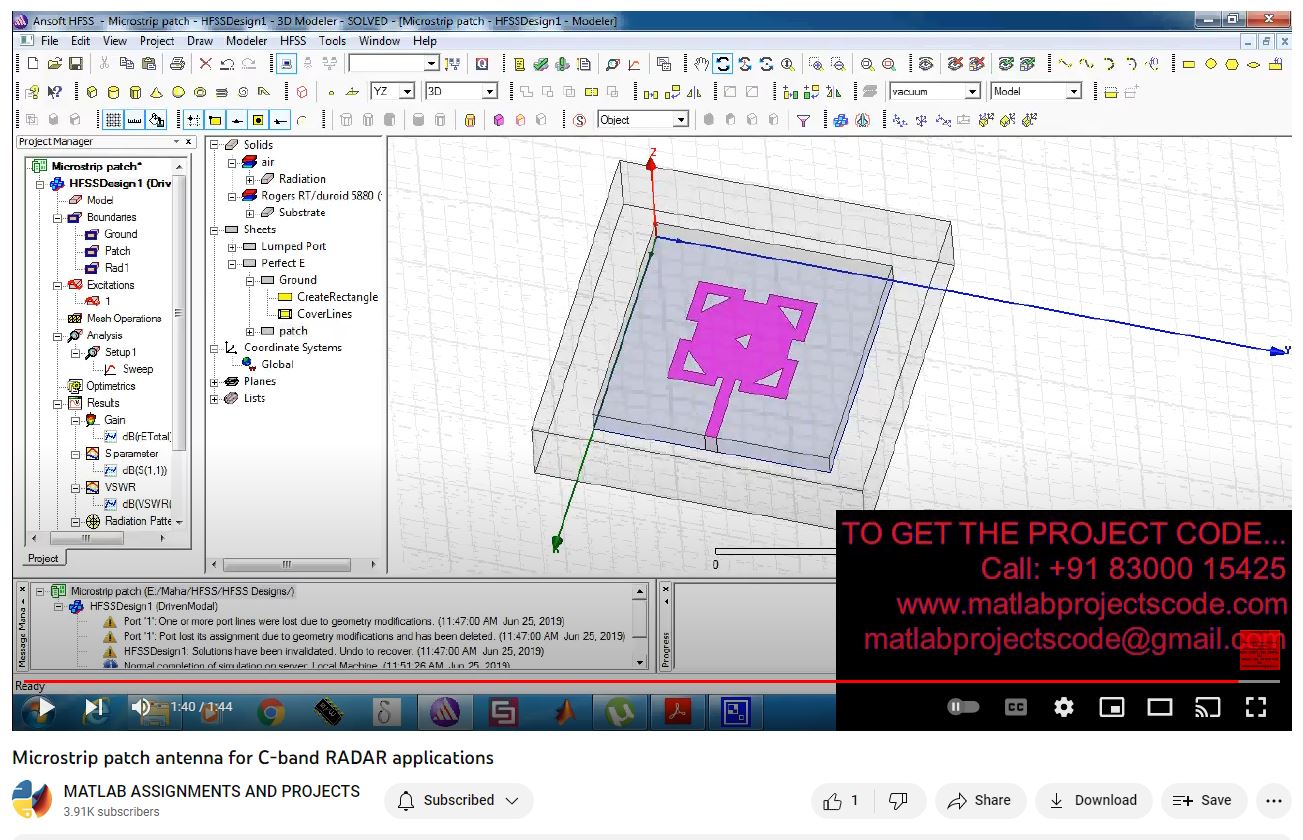Viewport: 1303px width, 840px height.
Task: Click the Download button
Action: [1093, 800]
